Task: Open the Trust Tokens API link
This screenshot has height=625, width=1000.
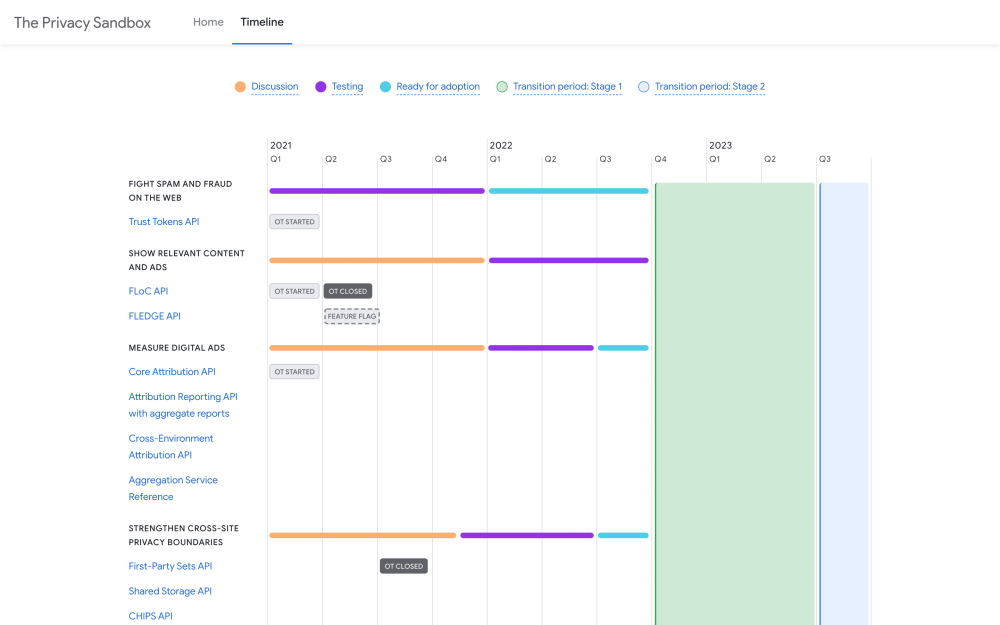Action: tap(164, 222)
